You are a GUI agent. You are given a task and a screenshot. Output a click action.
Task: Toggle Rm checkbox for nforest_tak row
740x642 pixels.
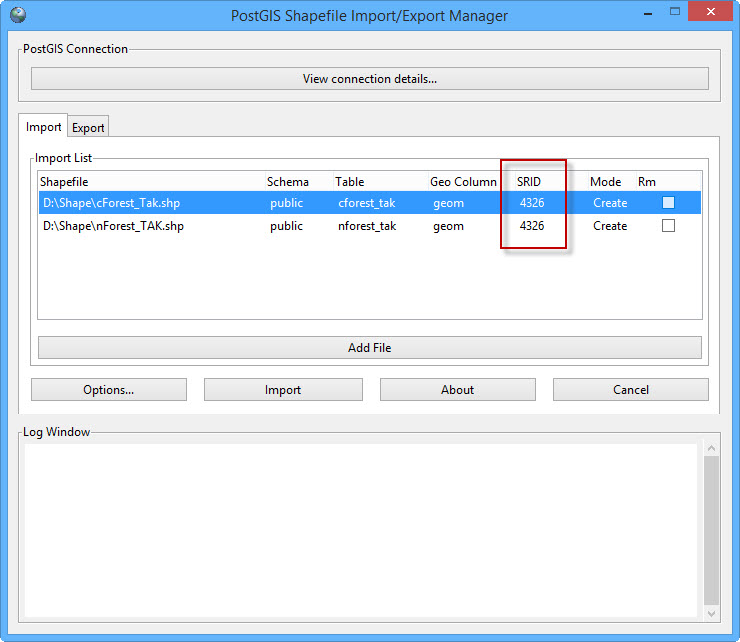668,226
